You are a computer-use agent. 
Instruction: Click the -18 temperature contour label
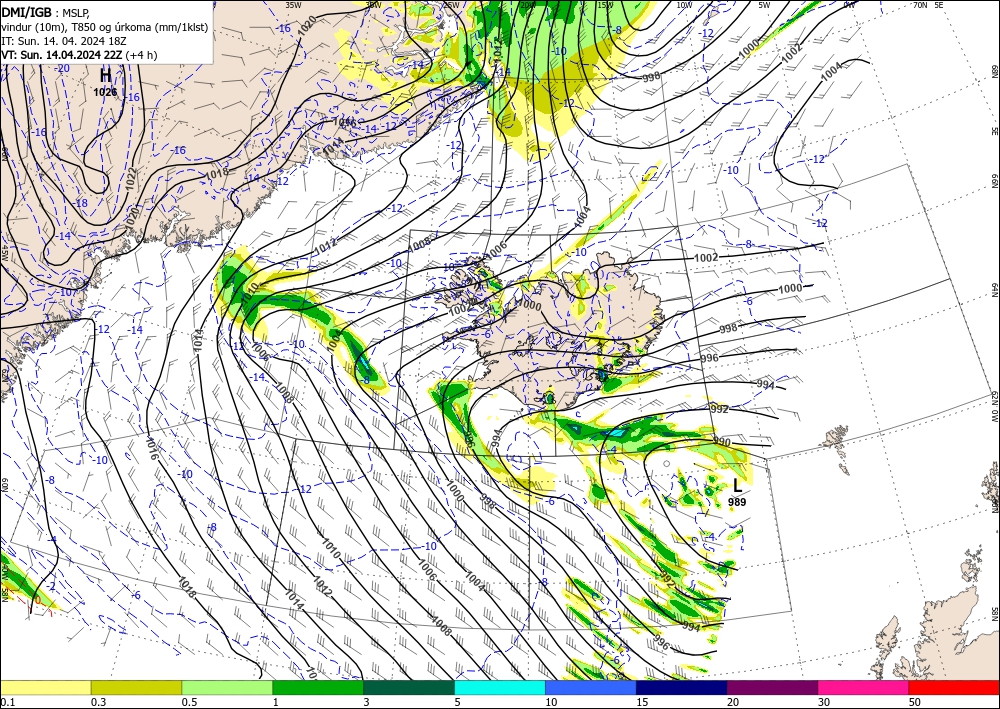80,203
